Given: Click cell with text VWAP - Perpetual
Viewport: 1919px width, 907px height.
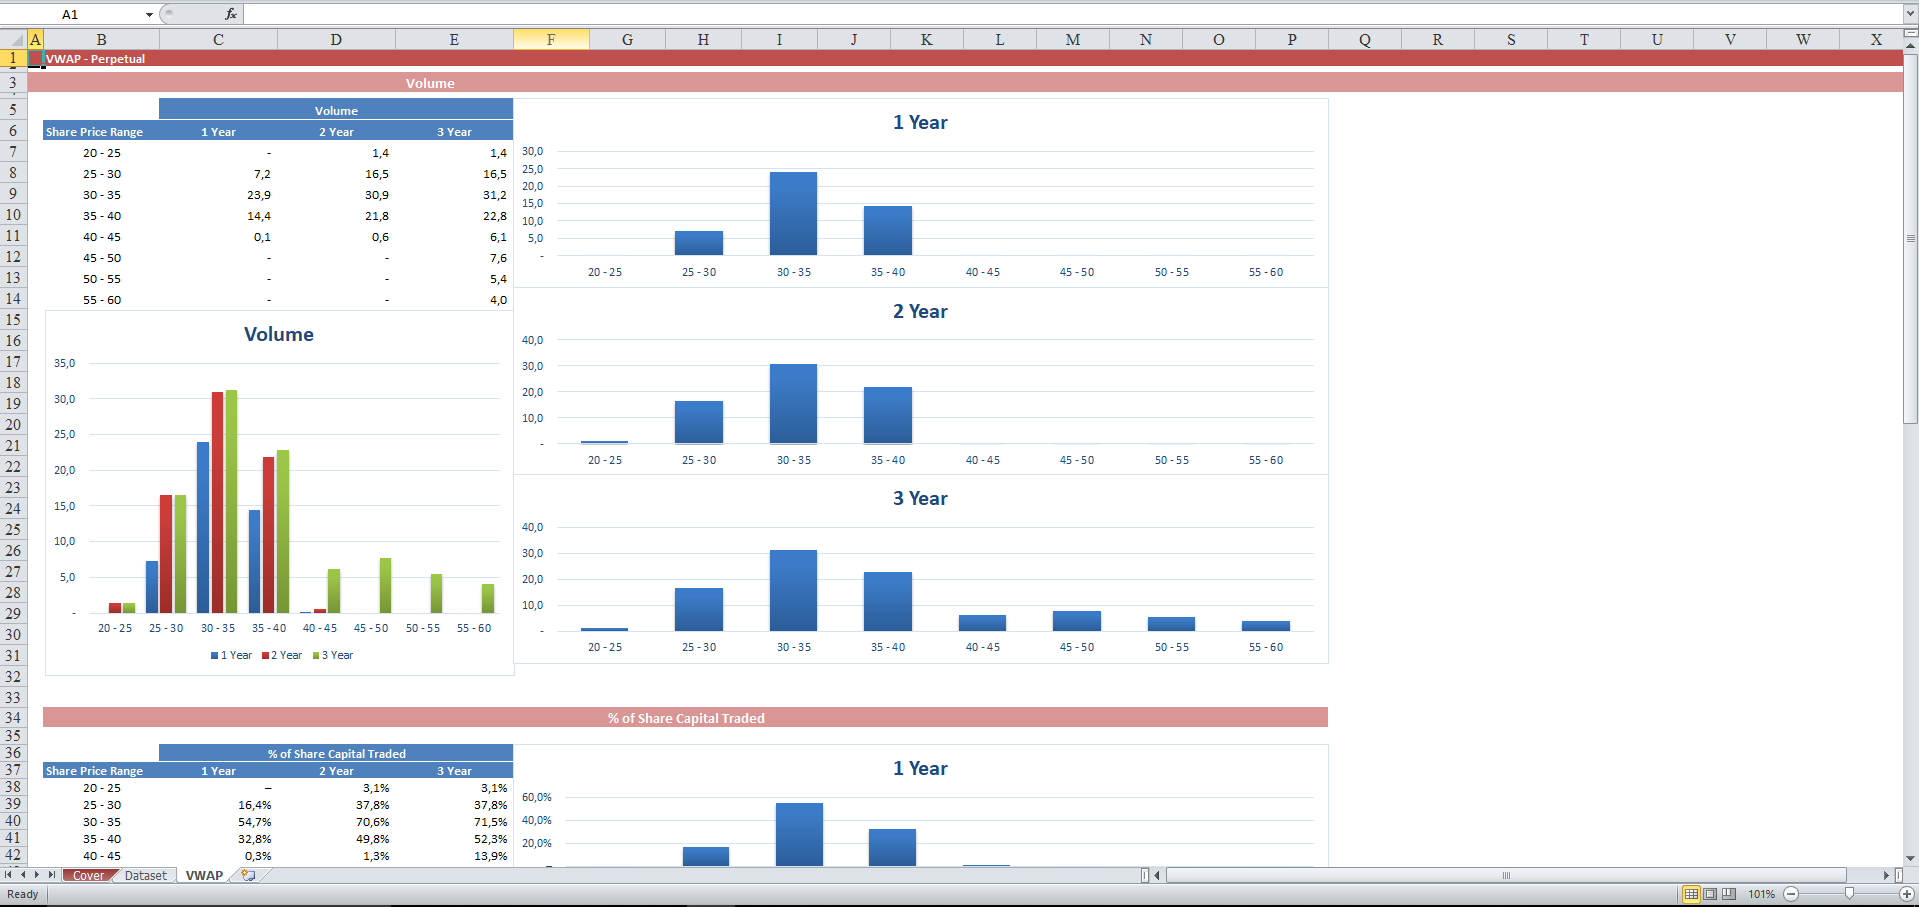Looking at the screenshot, I should [95, 59].
